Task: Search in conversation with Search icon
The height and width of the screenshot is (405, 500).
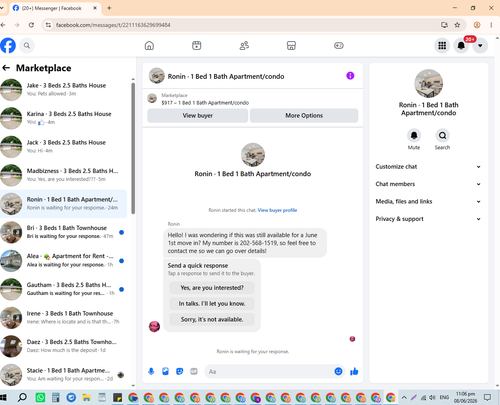Action: [442, 135]
